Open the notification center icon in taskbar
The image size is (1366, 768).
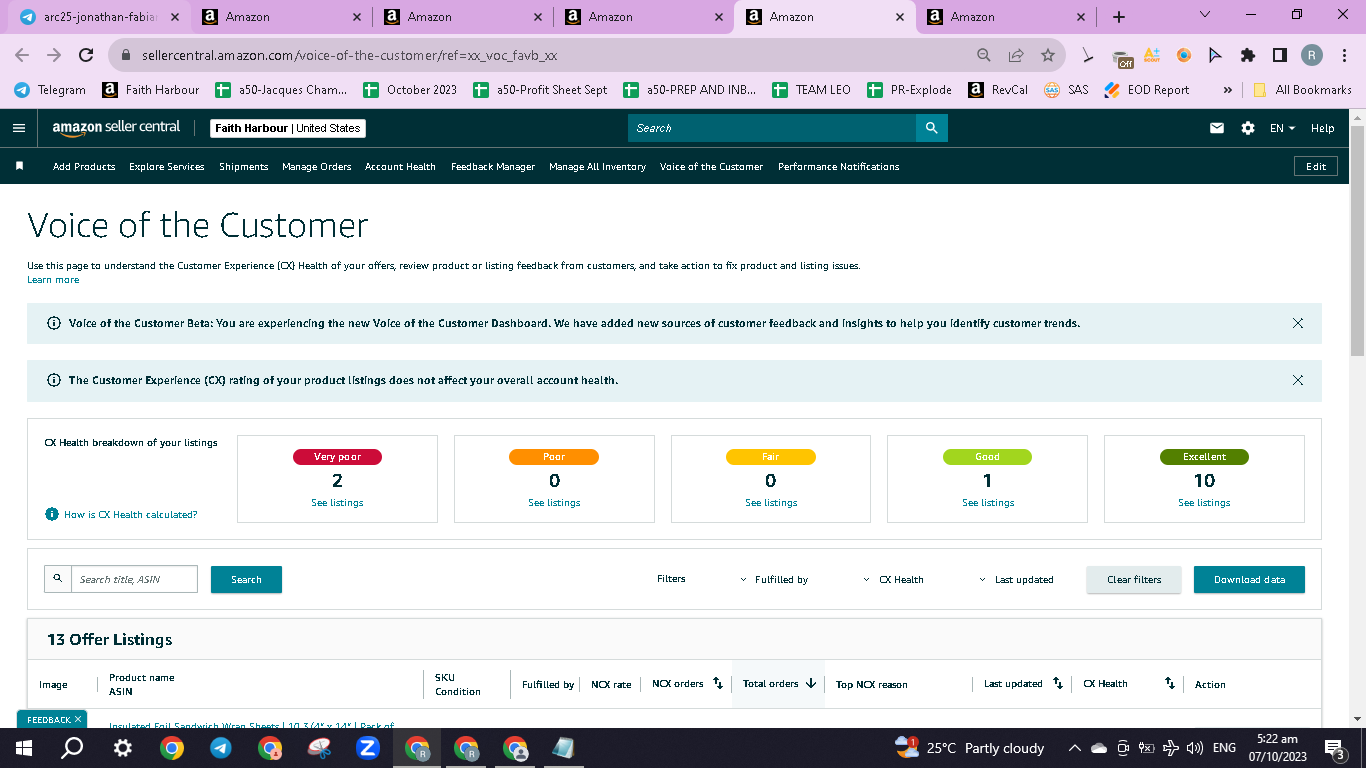coord(1334,748)
